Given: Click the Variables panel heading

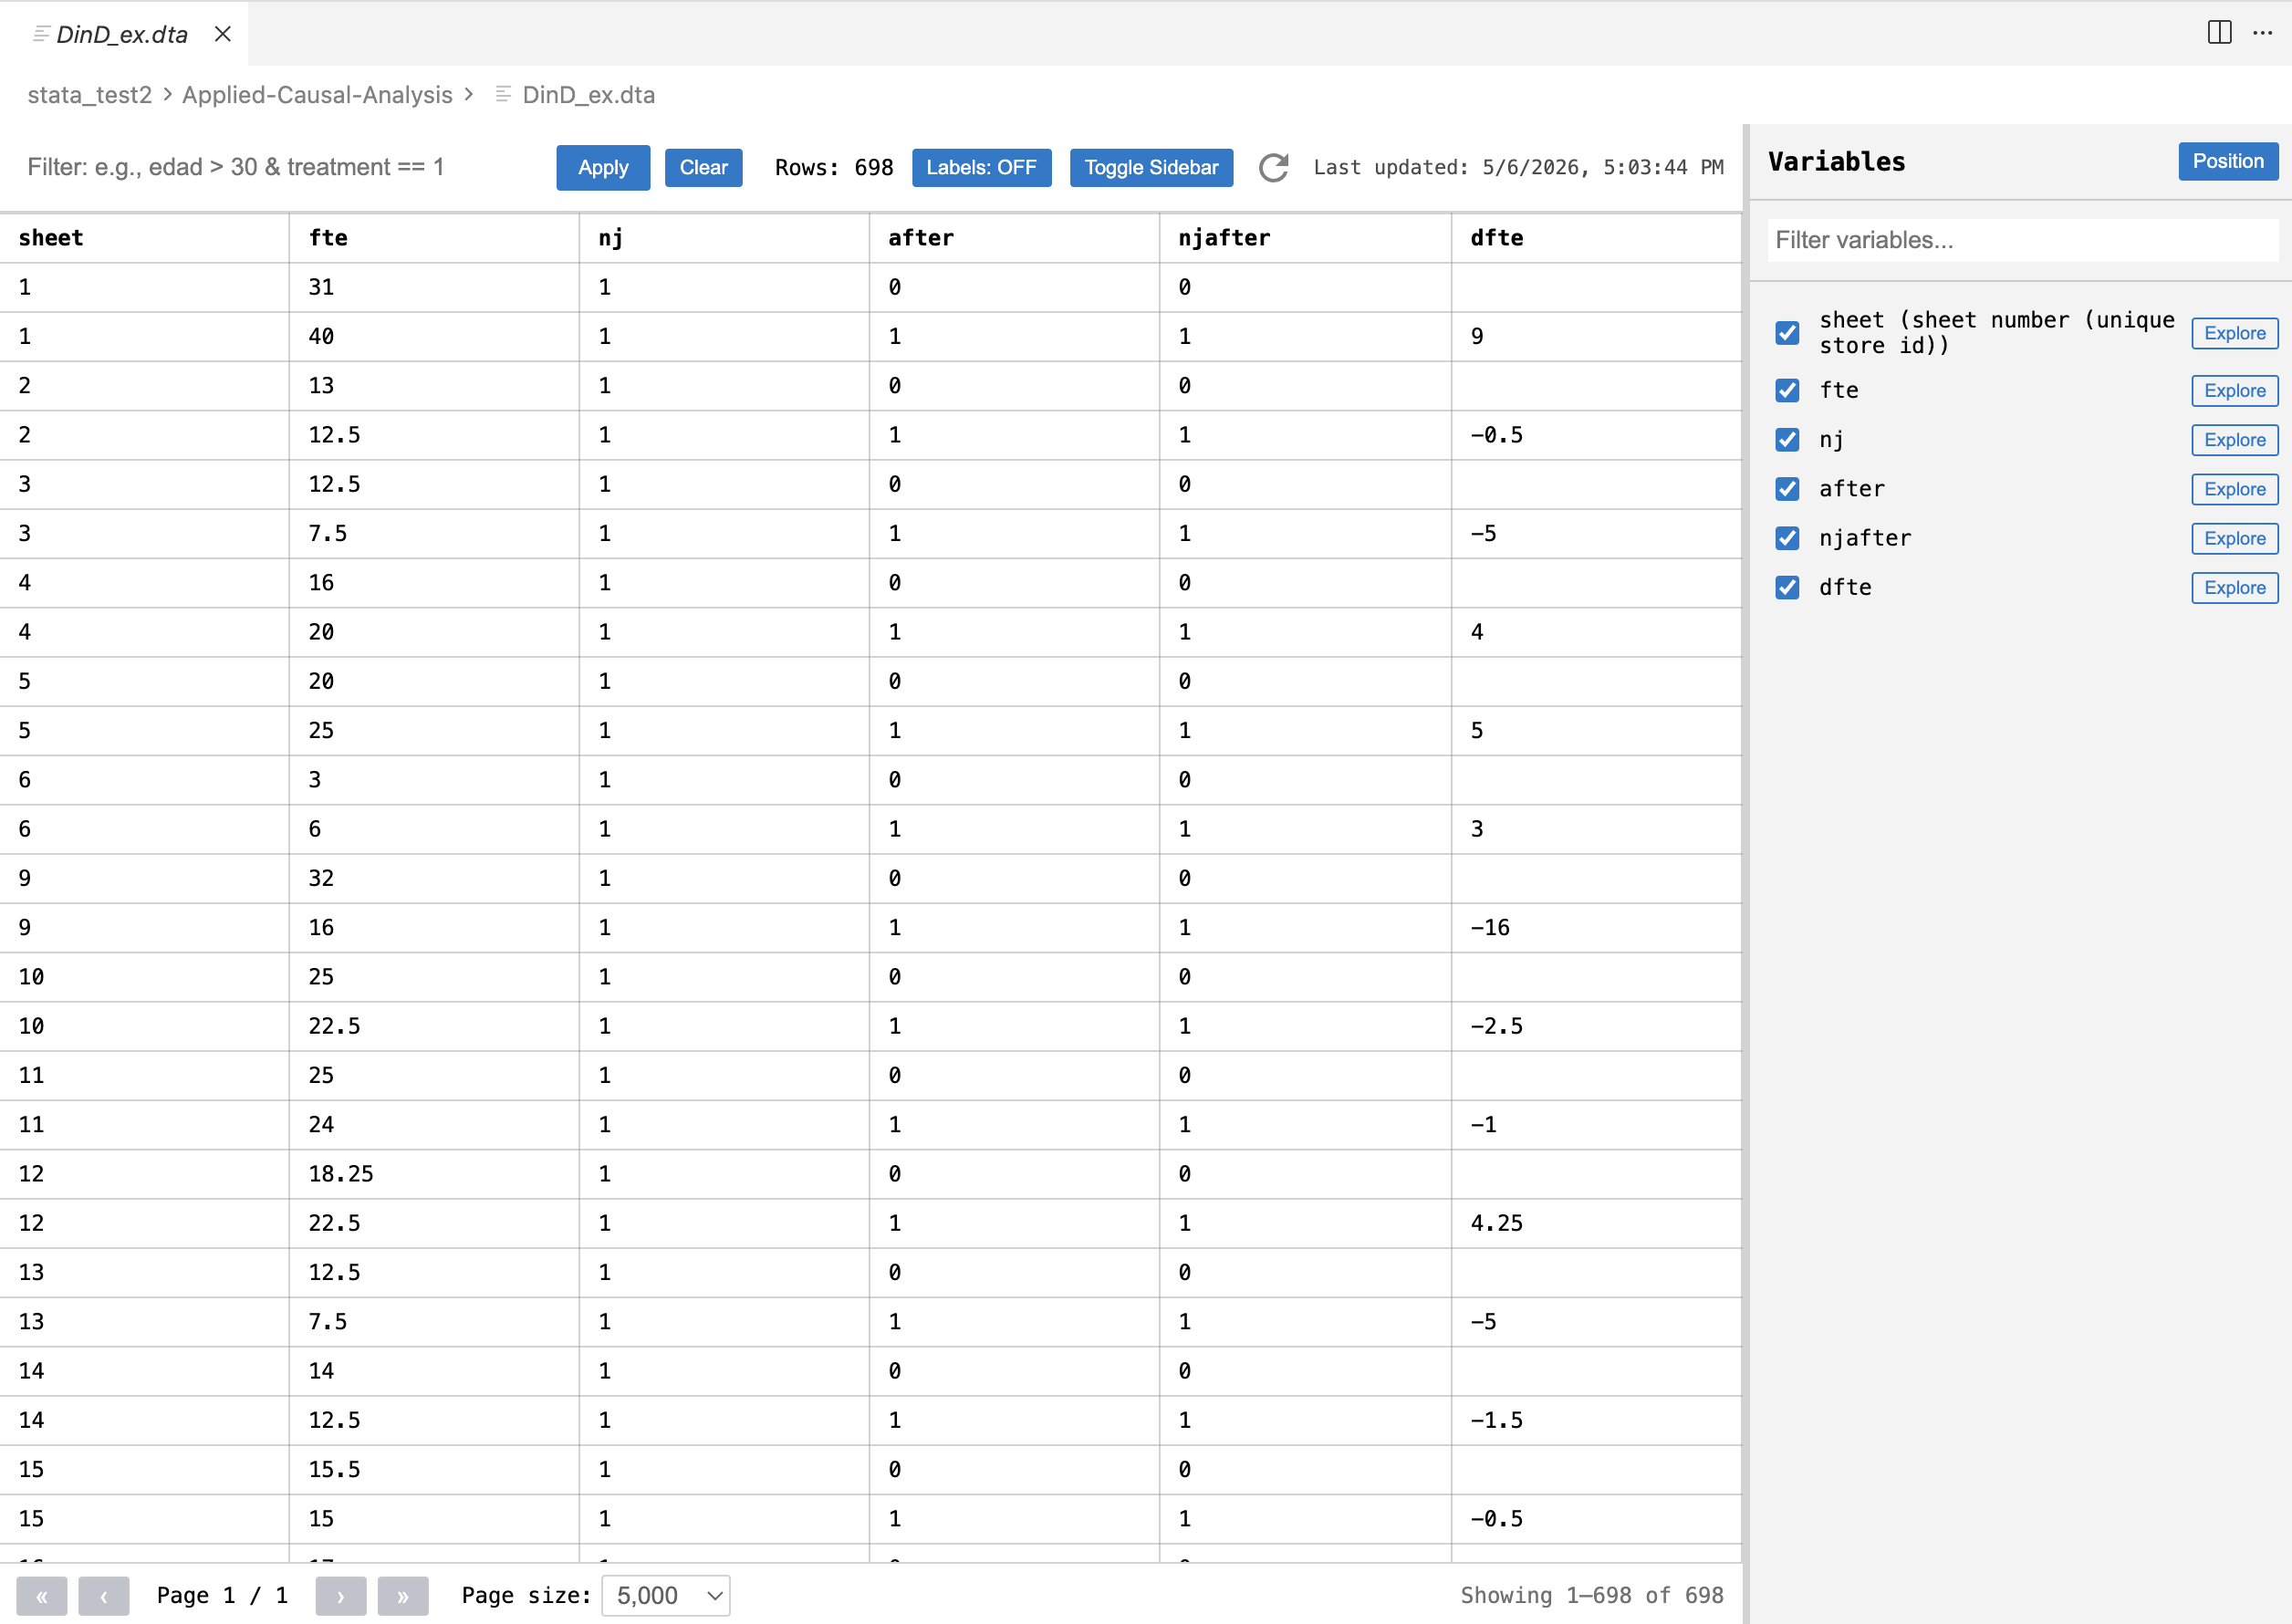Looking at the screenshot, I should (x=1836, y=162).
